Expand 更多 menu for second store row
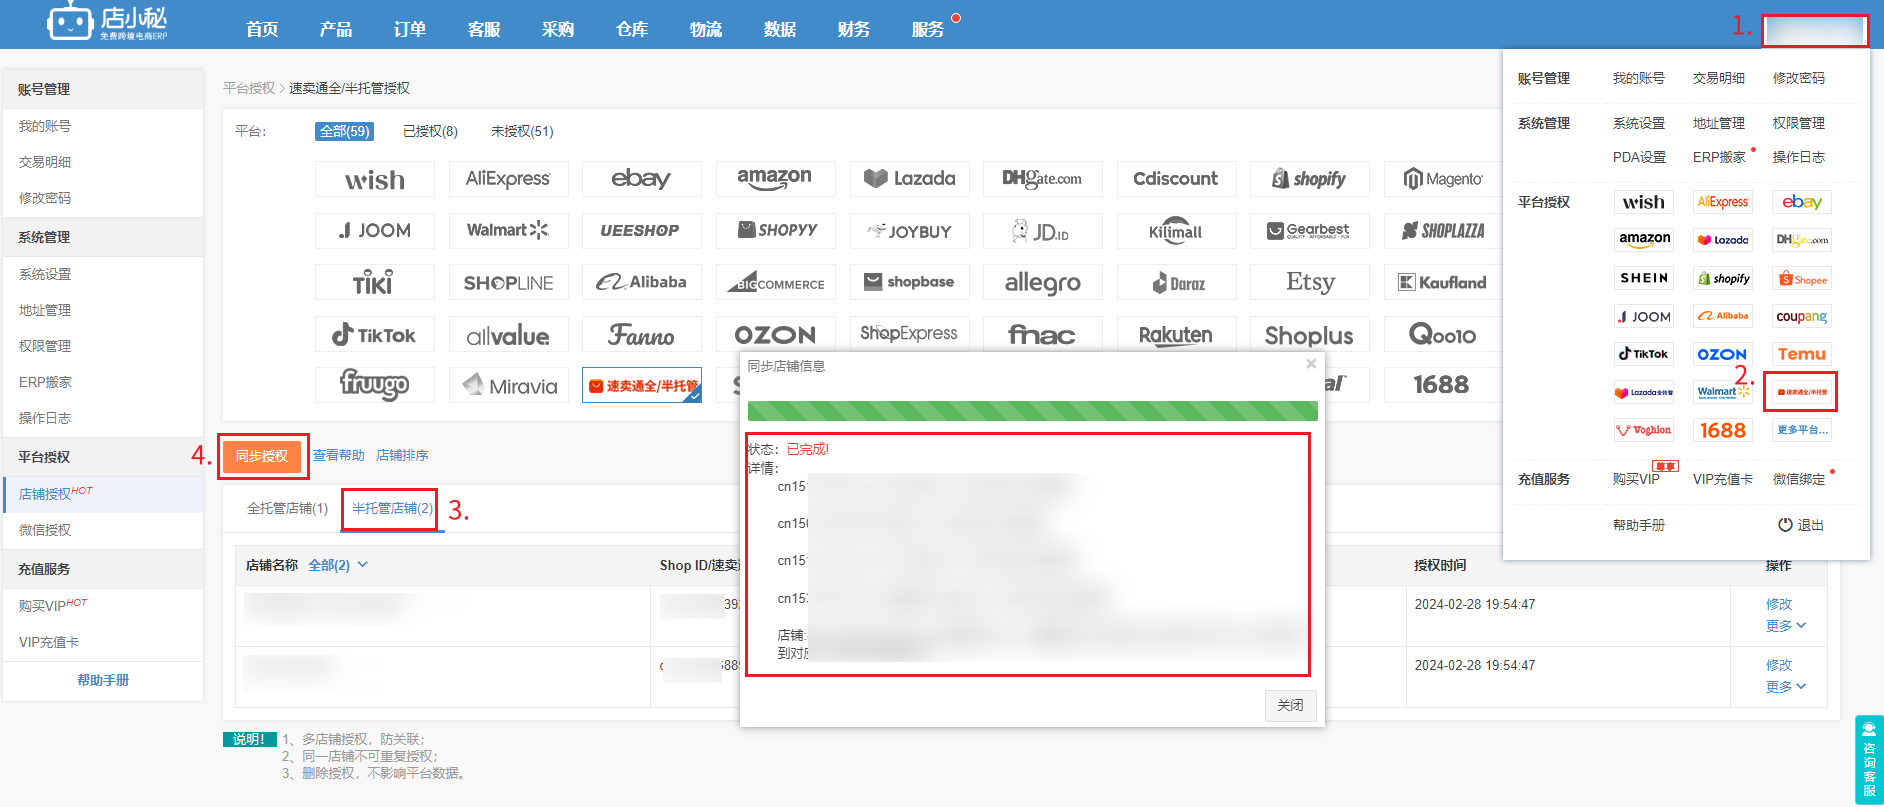Image resolution: width=1884 pixels, height=807 pixels. pos(1786,687)
